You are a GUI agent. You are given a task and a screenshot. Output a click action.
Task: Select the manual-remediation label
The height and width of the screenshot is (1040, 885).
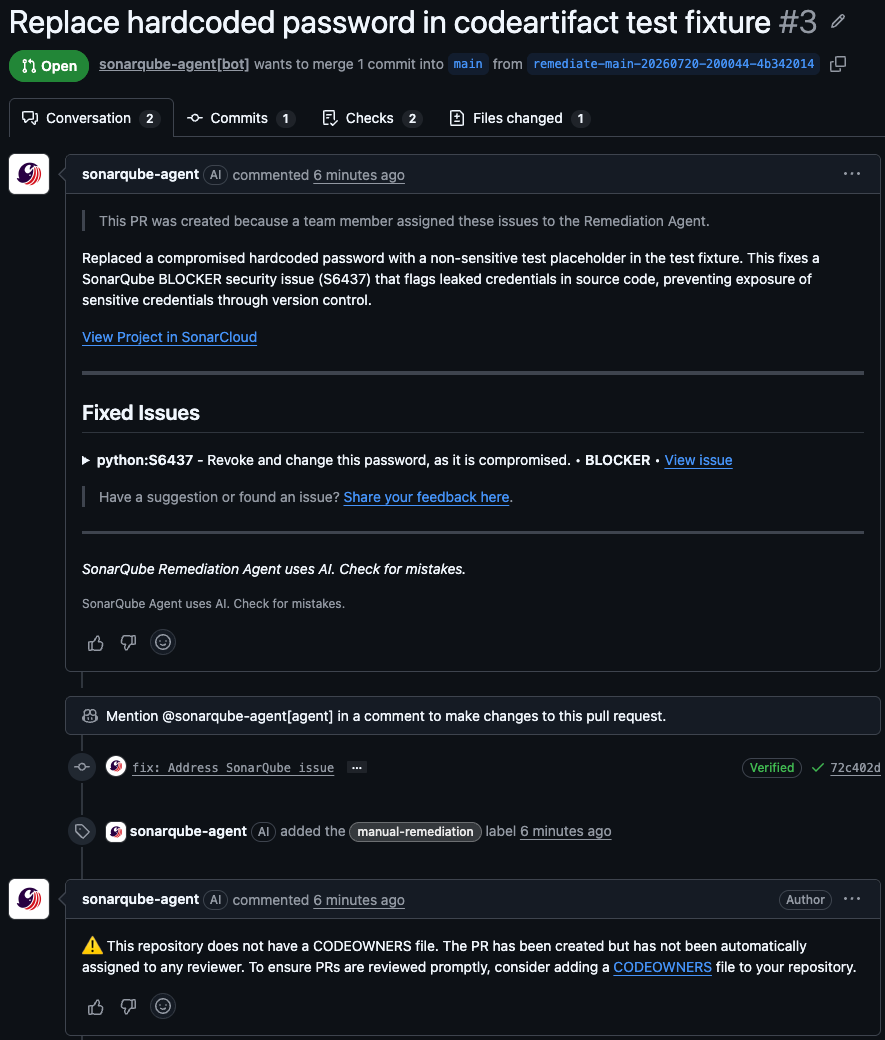[x=415, y=832]
